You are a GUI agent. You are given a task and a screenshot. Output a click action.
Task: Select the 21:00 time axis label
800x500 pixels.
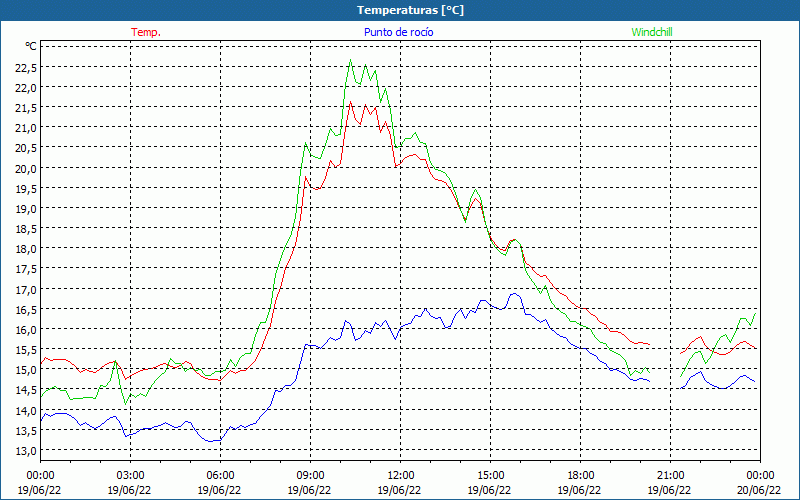tap(670, 475)
